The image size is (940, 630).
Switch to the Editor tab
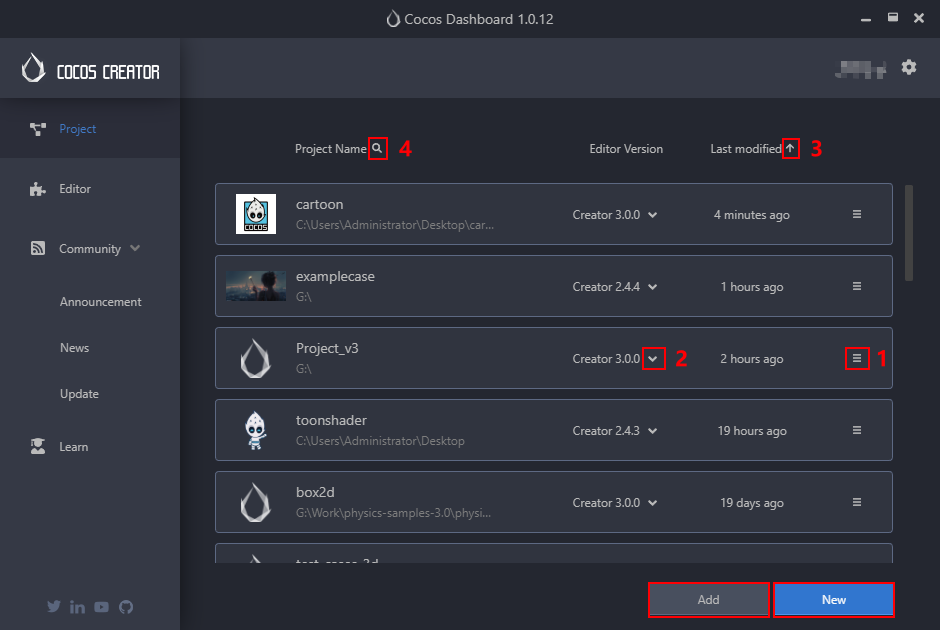[75, 189]
